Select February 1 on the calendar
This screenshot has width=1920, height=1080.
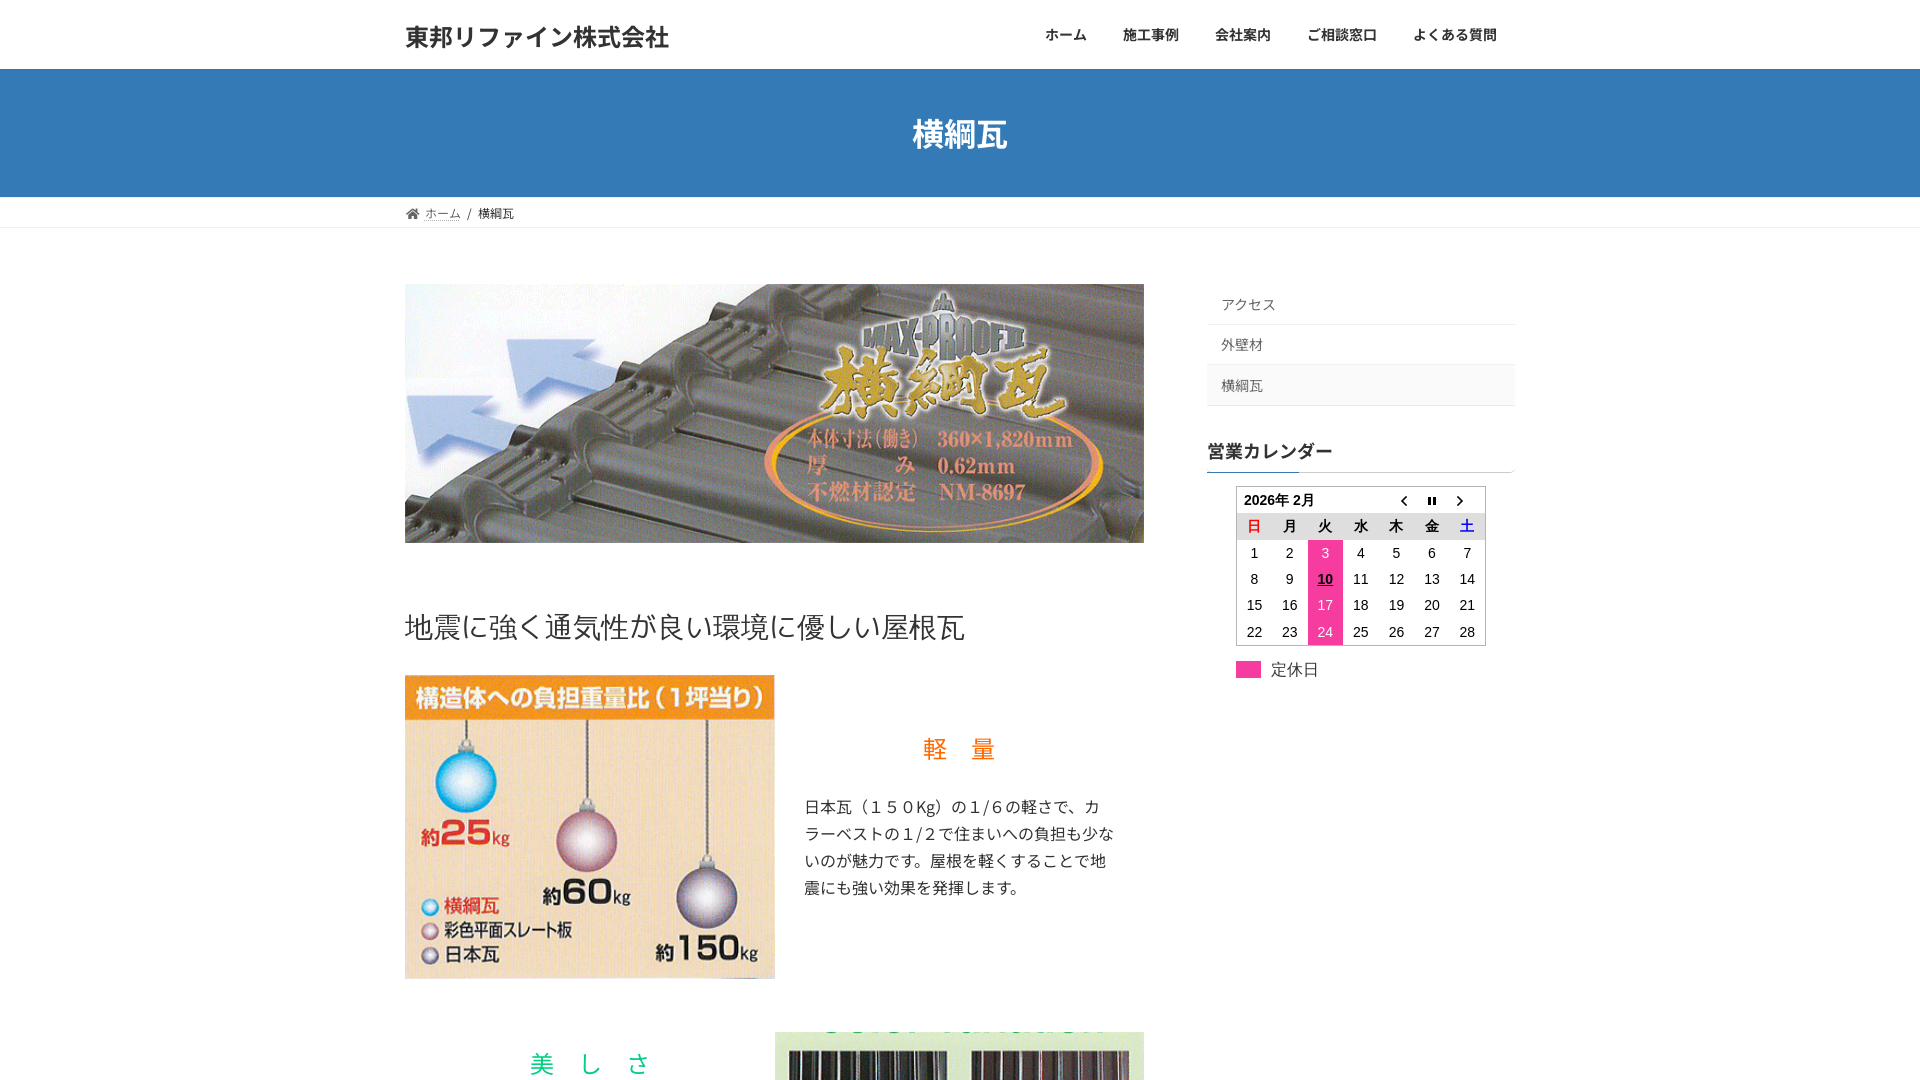pos(1254,553)
